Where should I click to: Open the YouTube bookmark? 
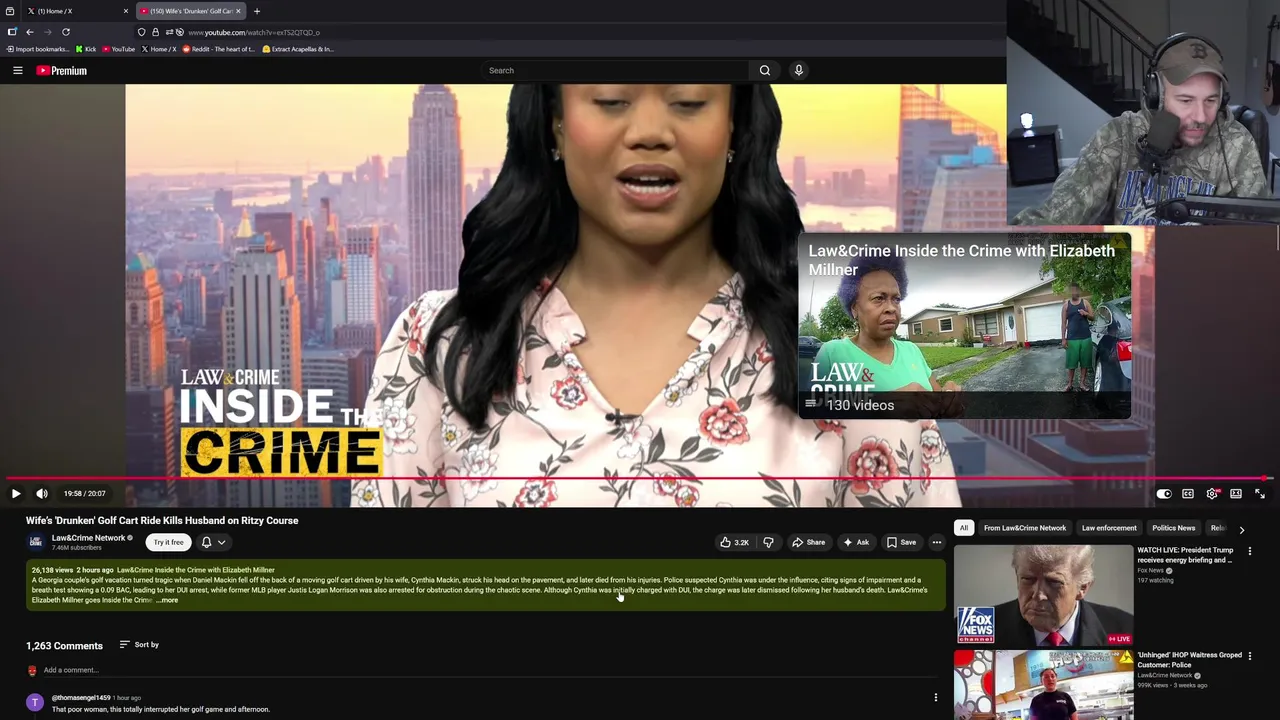click(x=118, y=49)
